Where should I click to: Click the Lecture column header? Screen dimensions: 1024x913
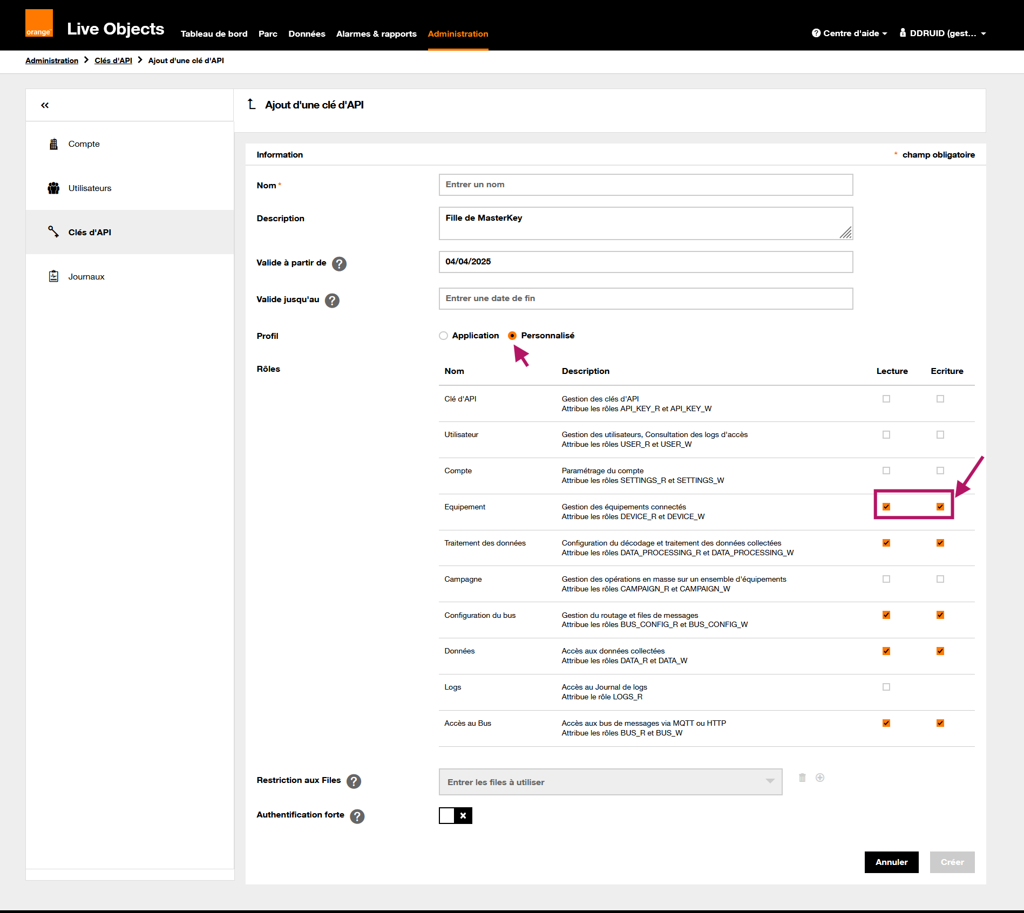(x=892, y=371)
